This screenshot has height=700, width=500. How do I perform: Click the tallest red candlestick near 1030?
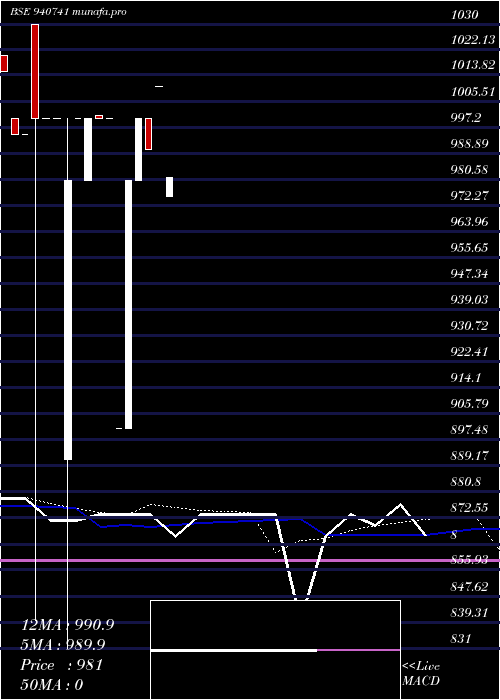(x=35, y=71)
